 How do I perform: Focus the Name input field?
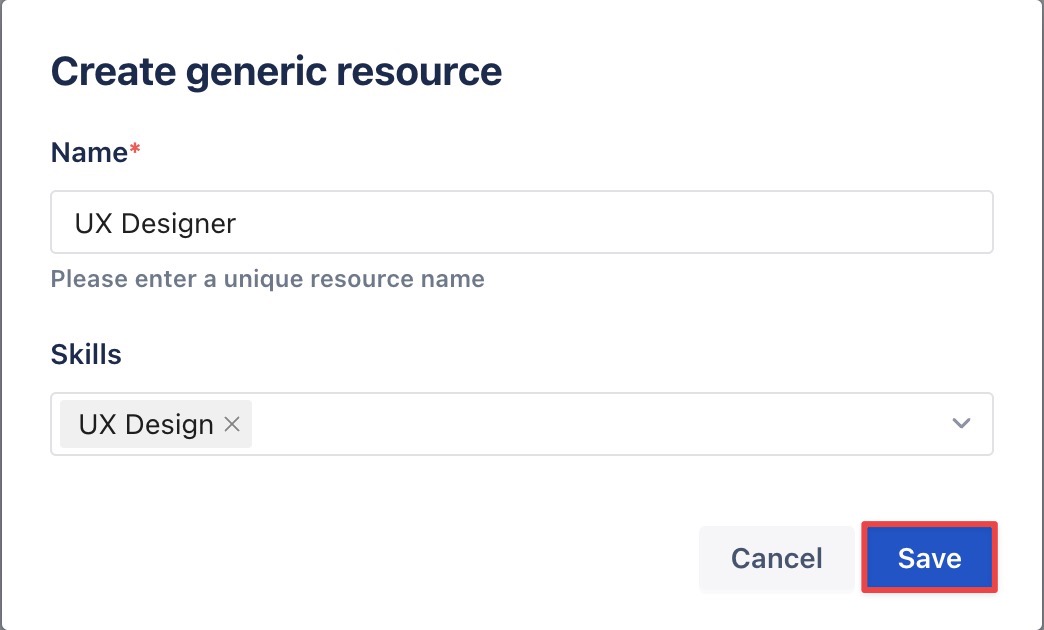(520, 222)
